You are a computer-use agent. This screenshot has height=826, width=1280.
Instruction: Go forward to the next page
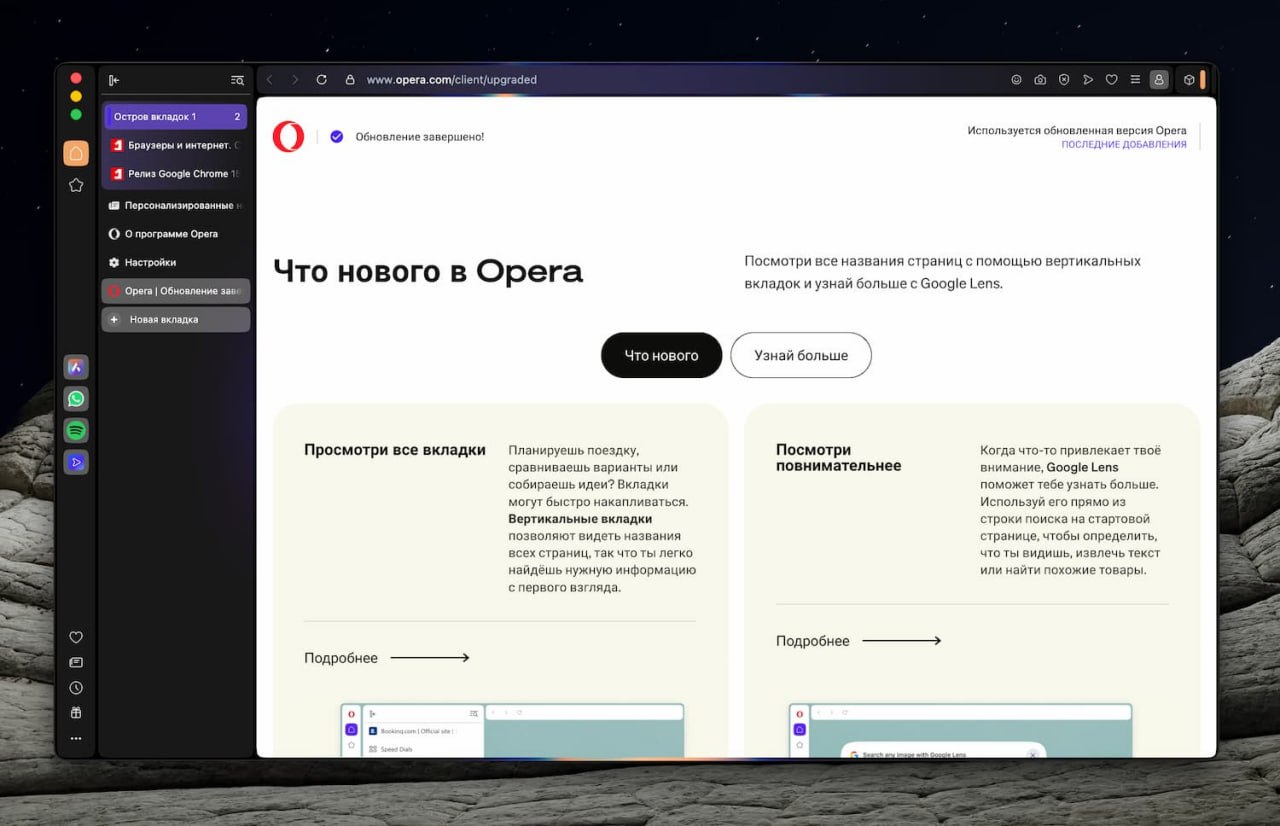pyautogui.click(x=295, y=80)
